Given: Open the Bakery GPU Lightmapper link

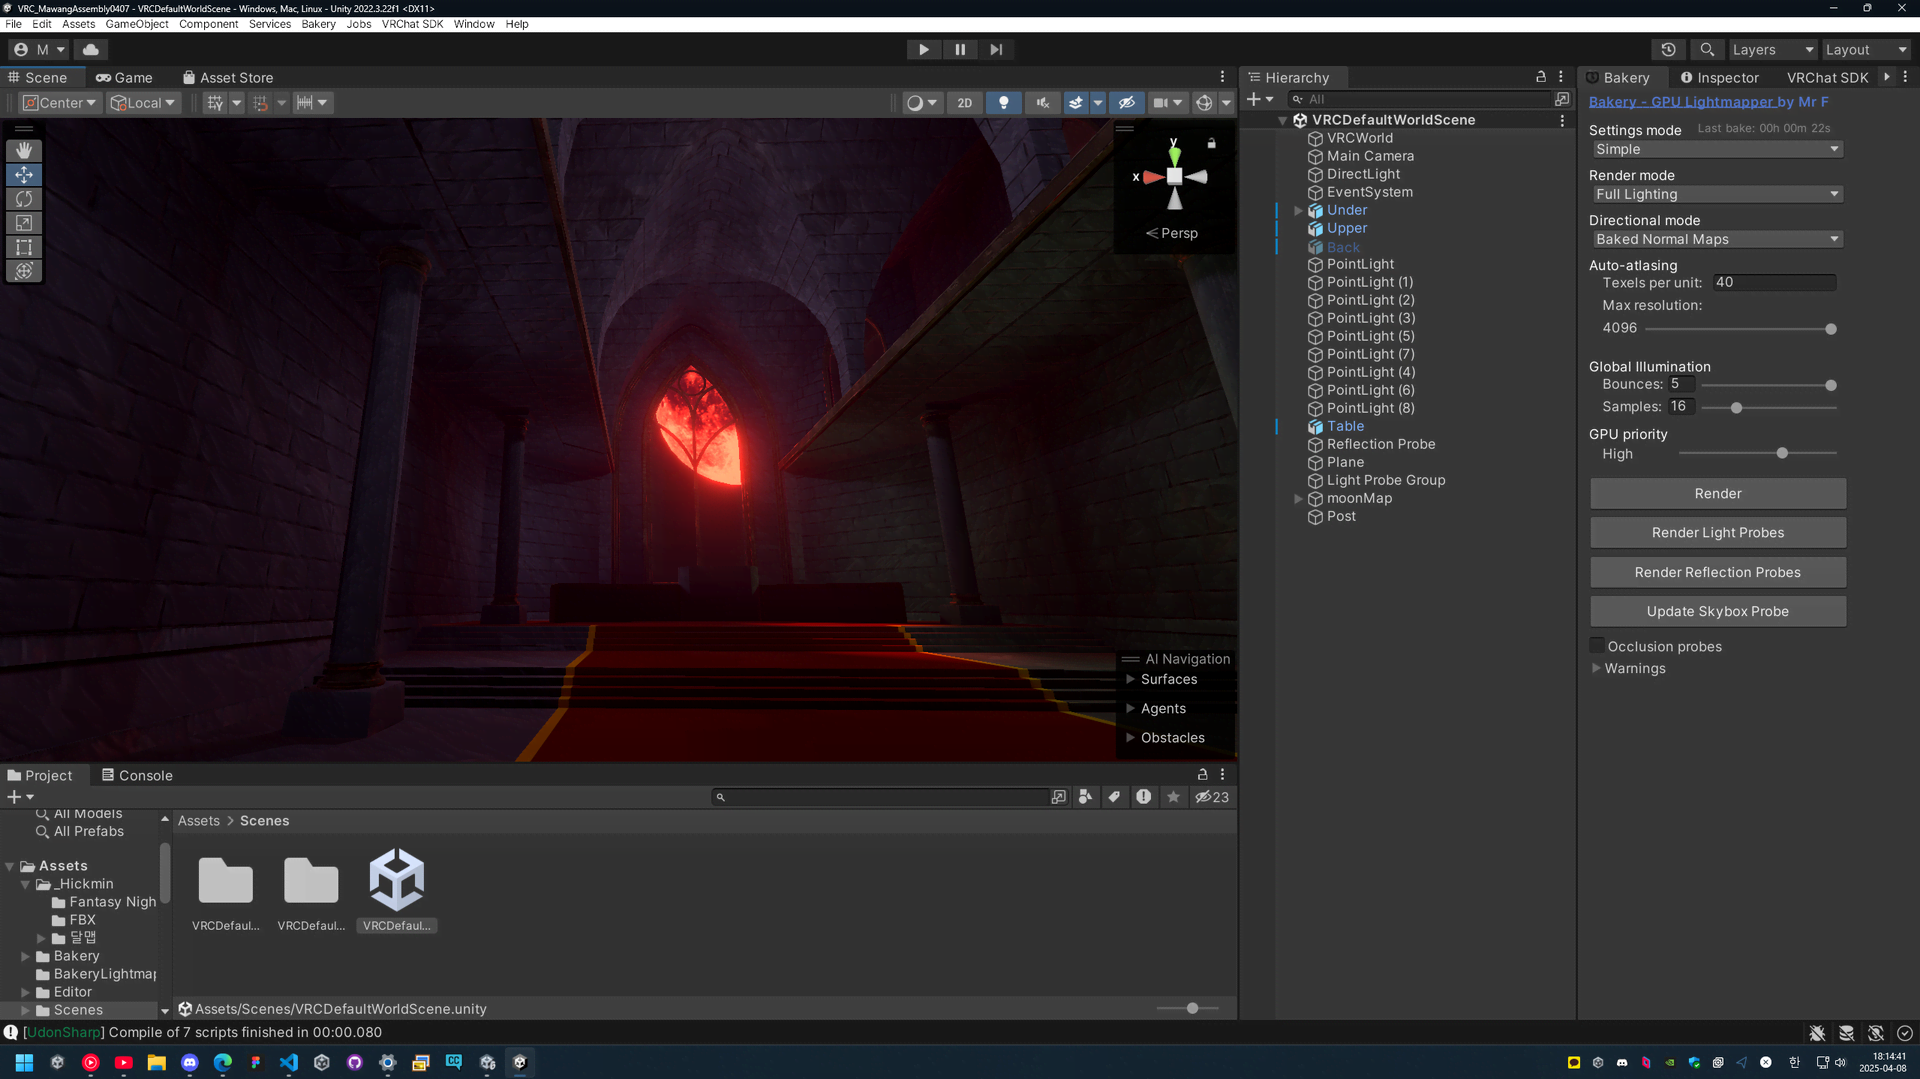Looking at the screenshot, I should (1708, 101).
